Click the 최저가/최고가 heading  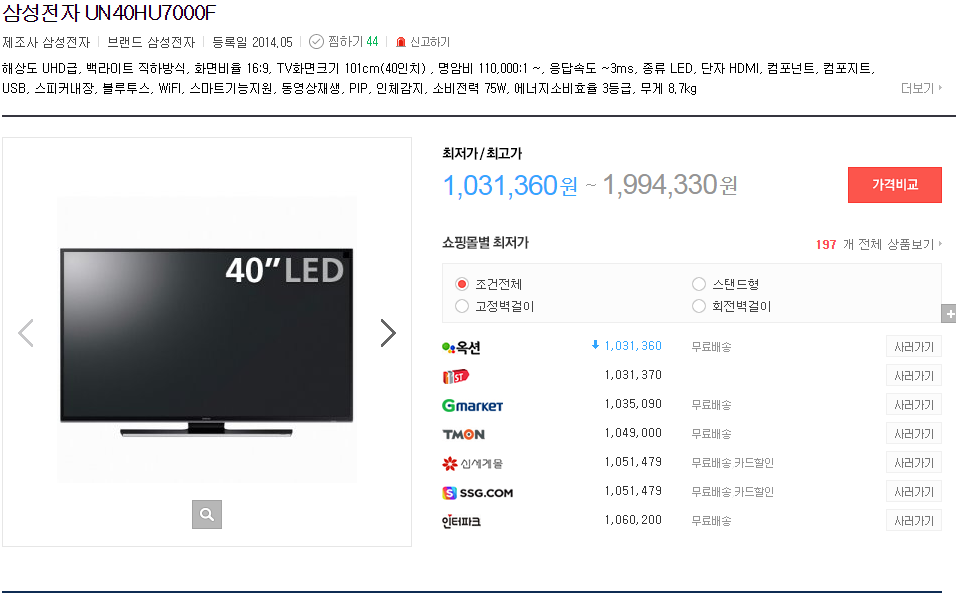(x=482, y=153)
